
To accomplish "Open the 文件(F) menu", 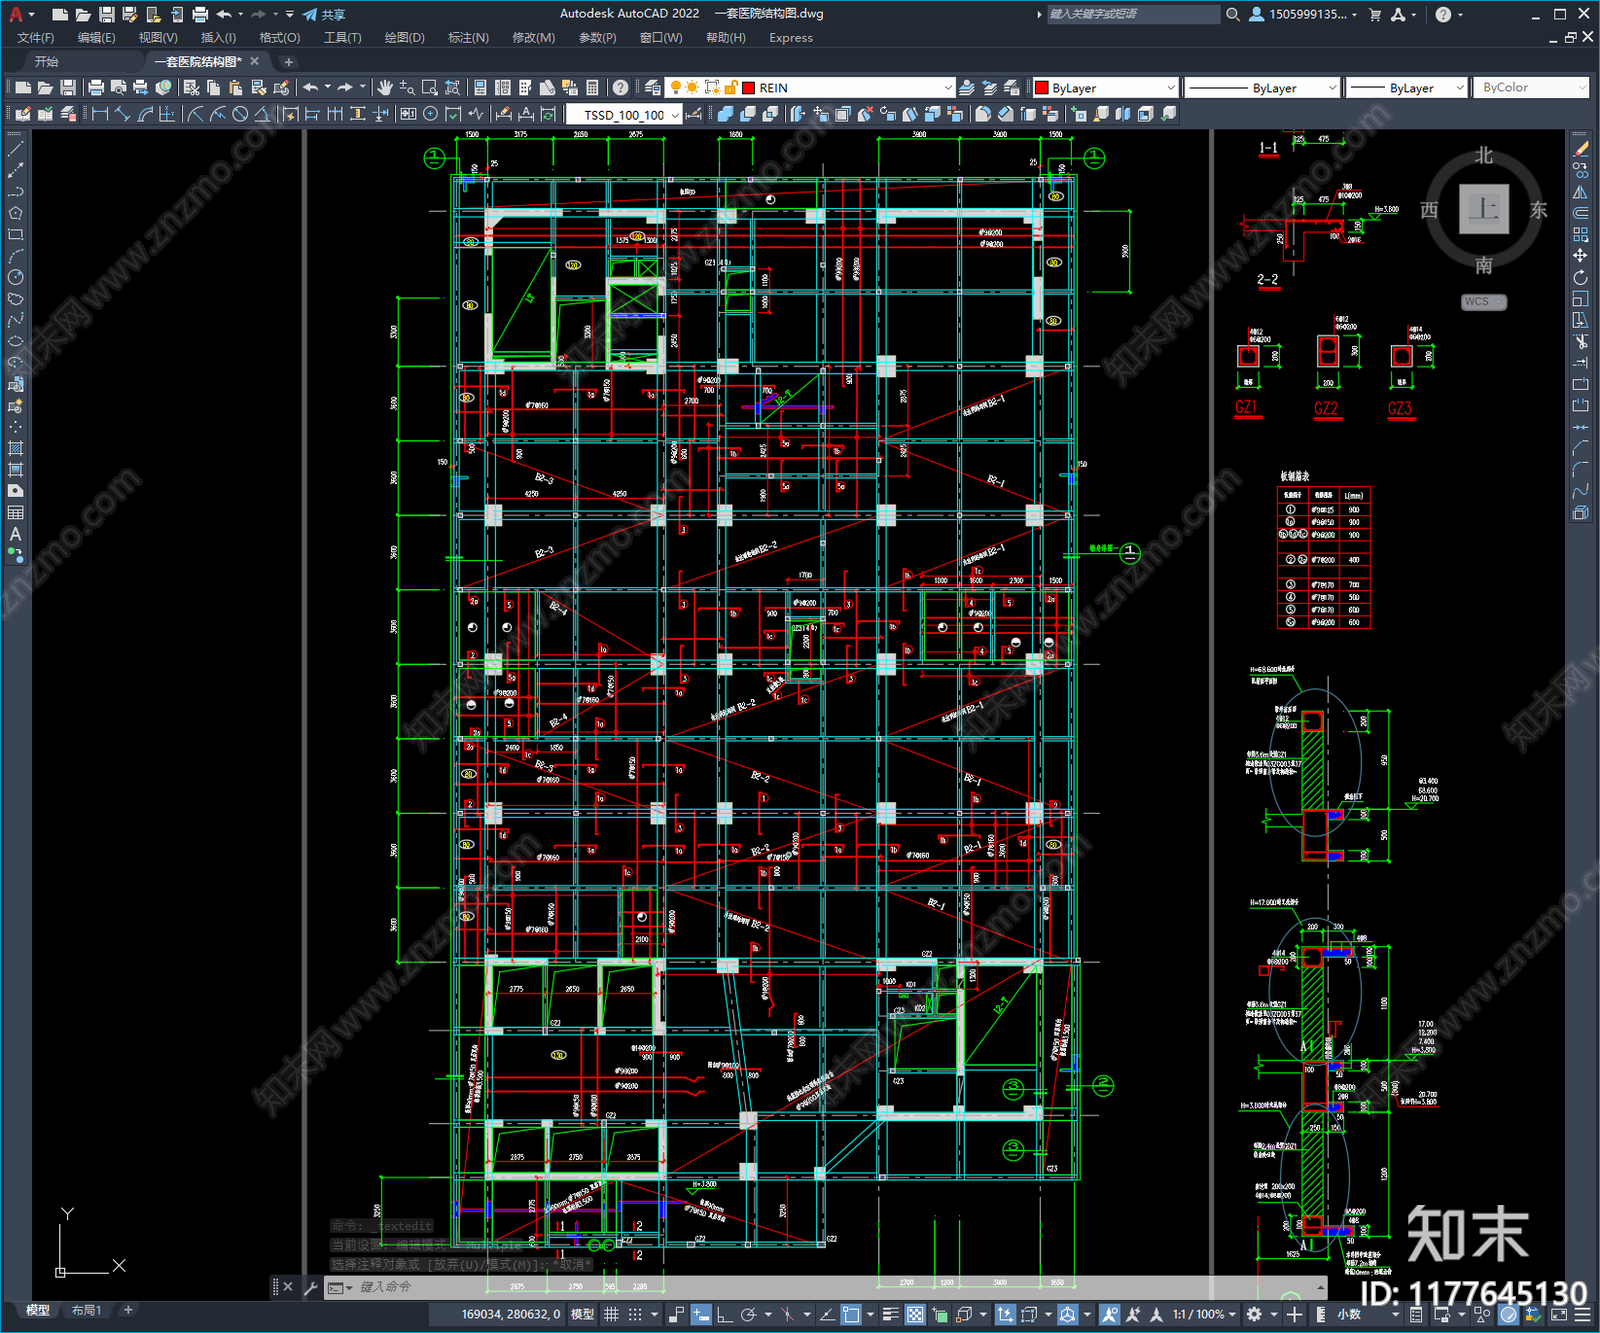I will (x=36, y=38).
